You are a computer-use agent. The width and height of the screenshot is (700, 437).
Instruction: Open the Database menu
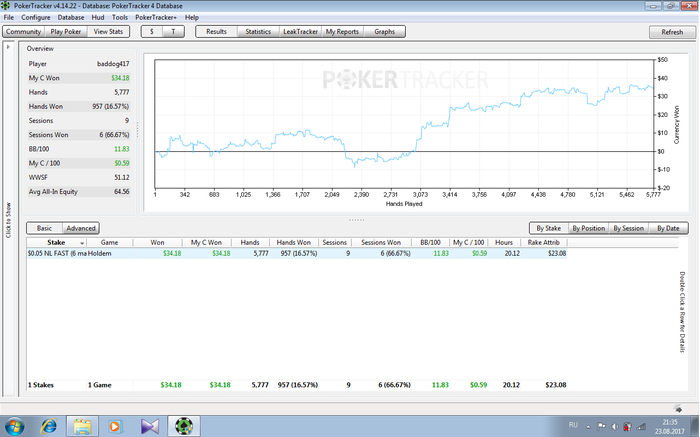tap(71, 17)
